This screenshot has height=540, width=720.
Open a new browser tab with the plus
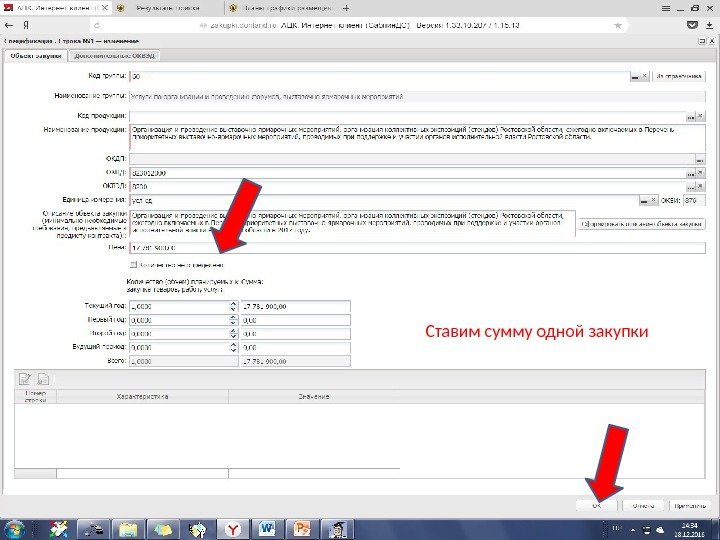tap(346, 8)
